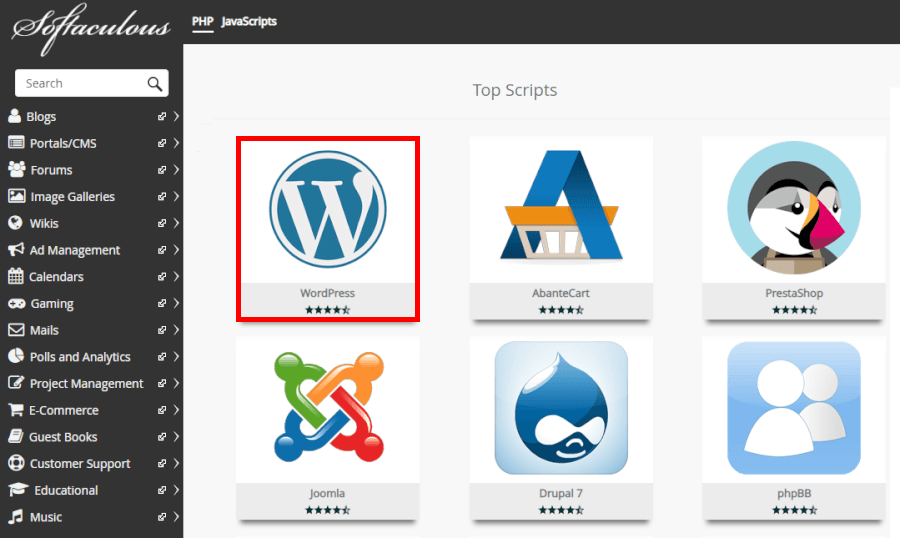Click the WordPress star rating
Screen dimensions: 900x538
tap(328, 310)
